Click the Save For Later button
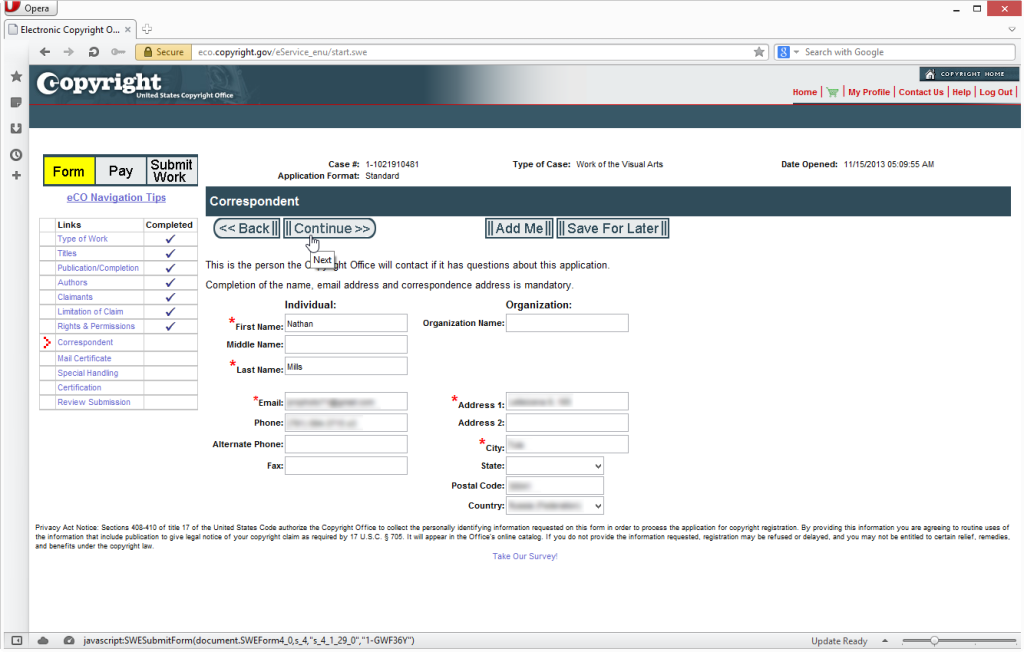This screenshot has width=1024, height=652. 613,229
